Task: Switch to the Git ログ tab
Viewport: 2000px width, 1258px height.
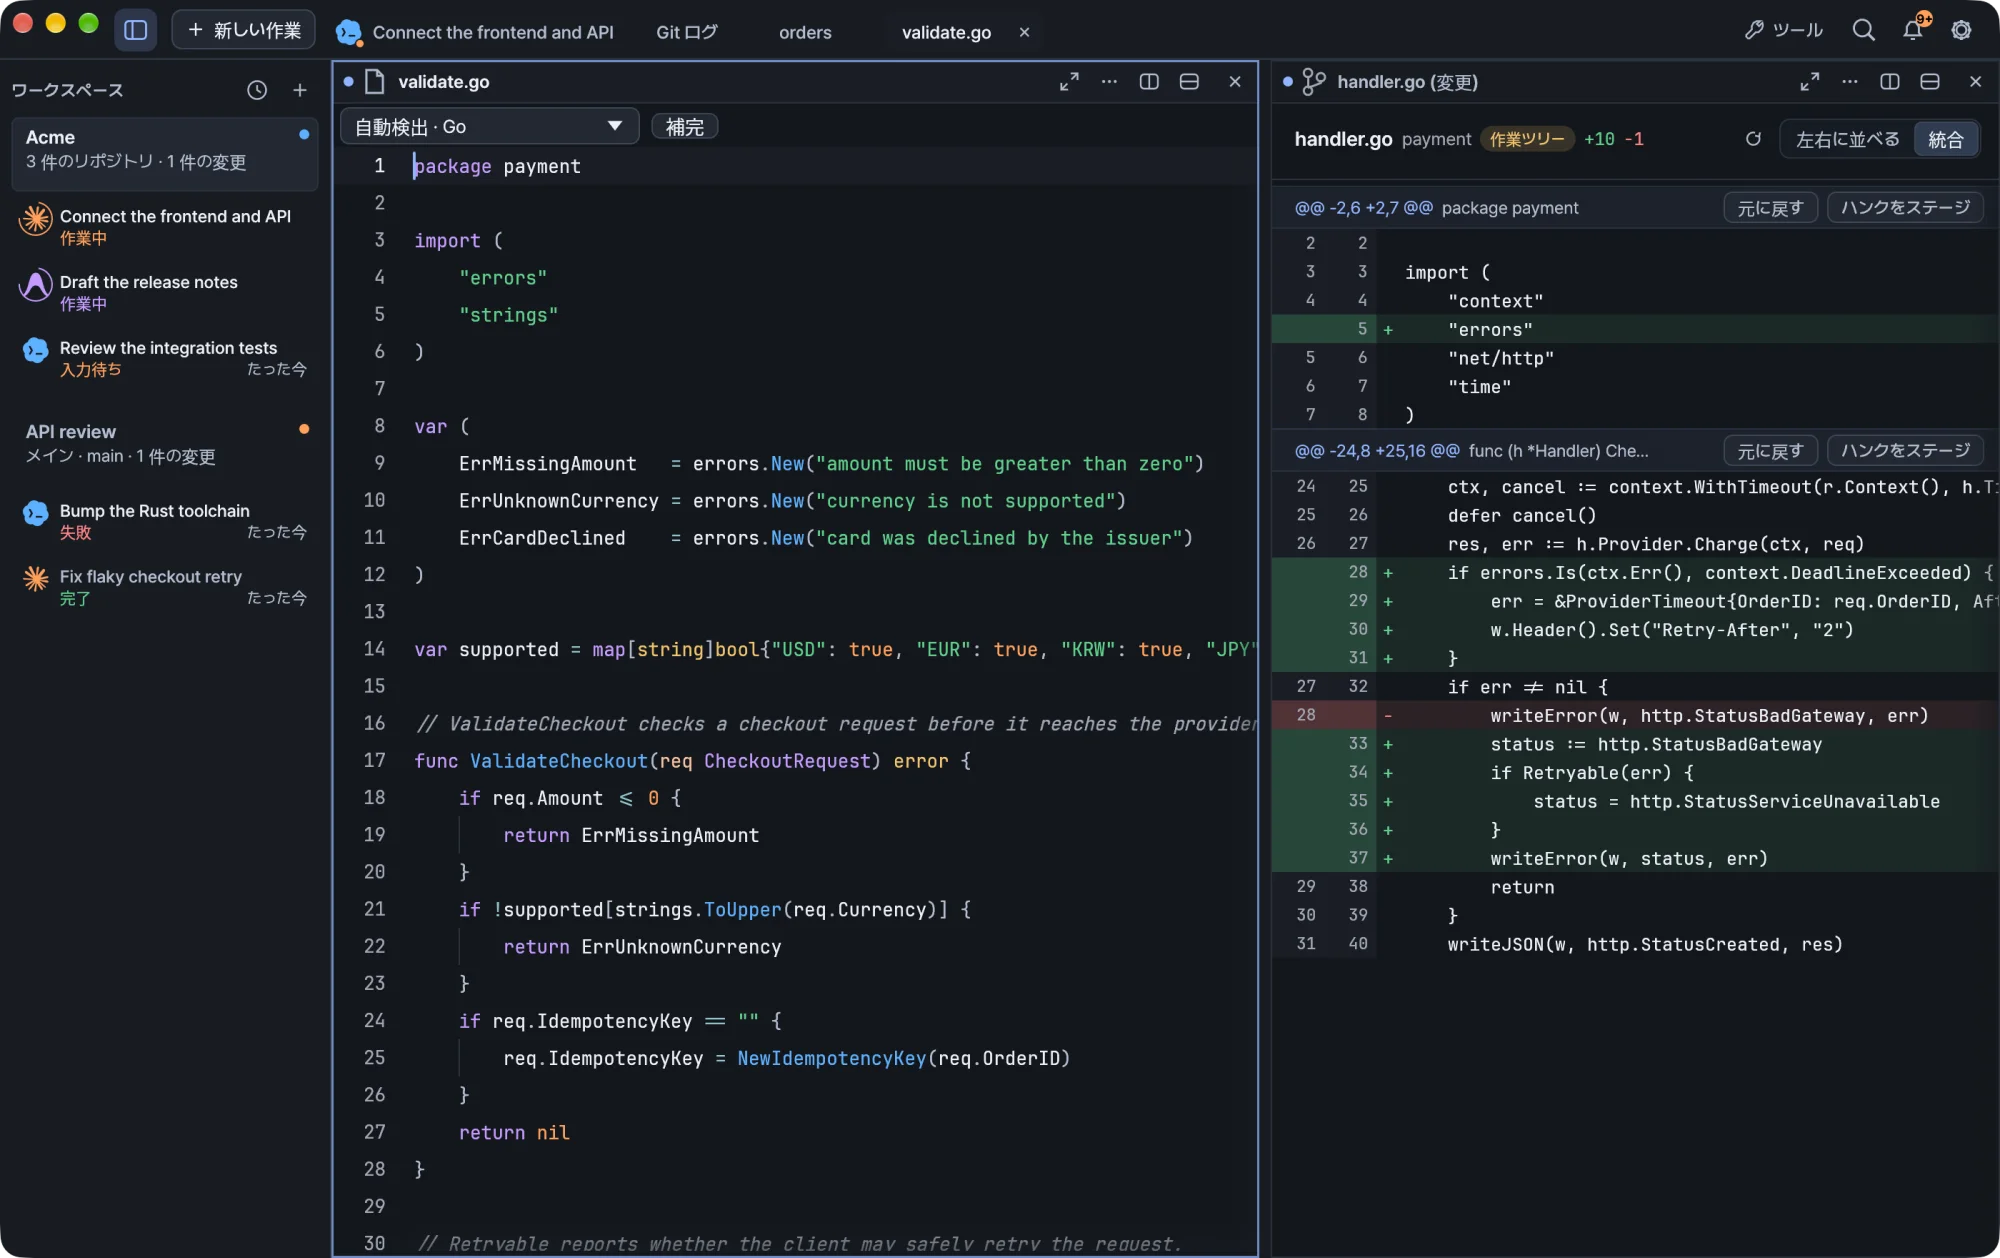Action: [687, 32]
